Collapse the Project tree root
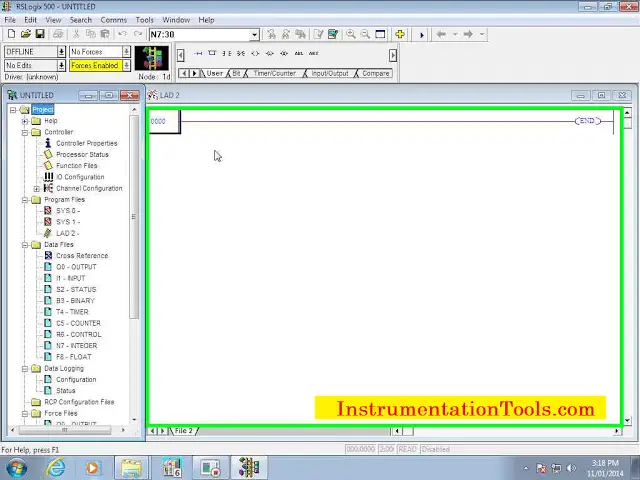 (13, 110)
